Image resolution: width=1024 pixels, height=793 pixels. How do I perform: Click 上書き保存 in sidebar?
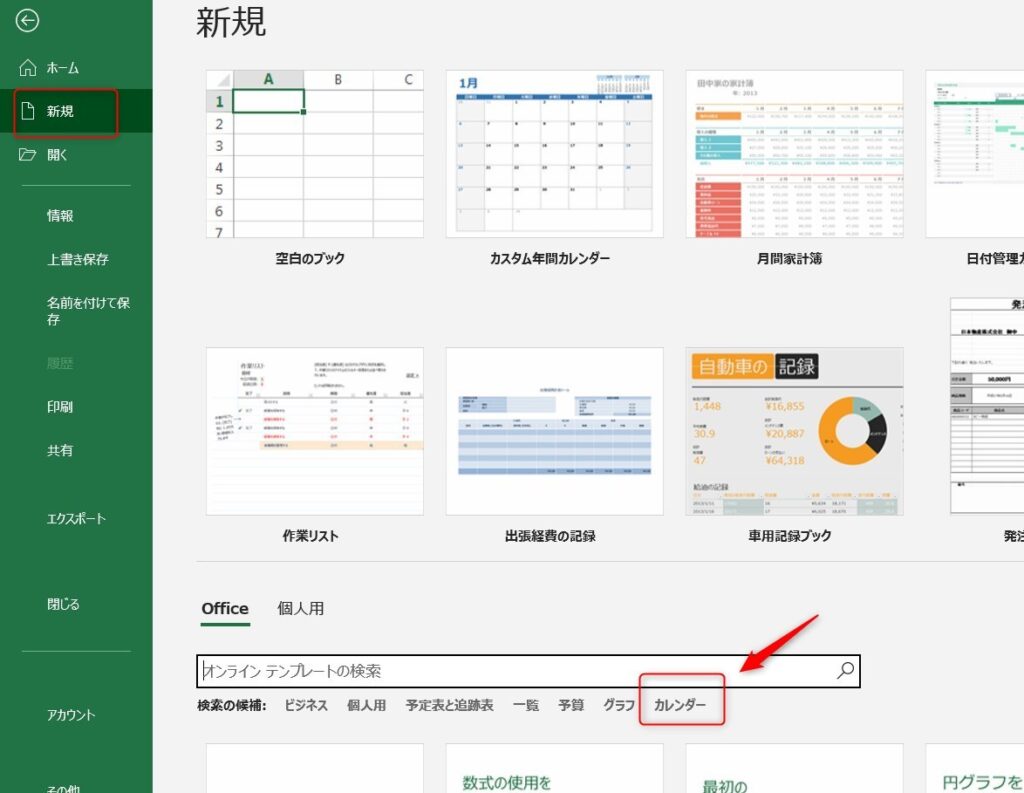pos(76,259)
